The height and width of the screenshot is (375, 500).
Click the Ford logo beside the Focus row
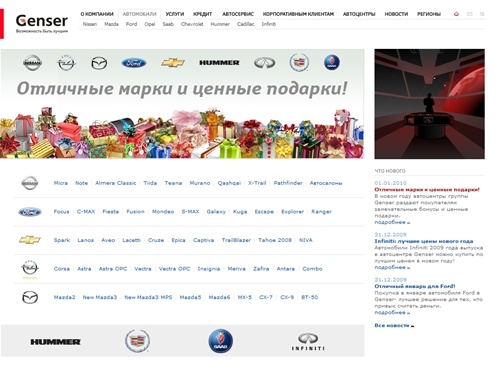(30, 212)
